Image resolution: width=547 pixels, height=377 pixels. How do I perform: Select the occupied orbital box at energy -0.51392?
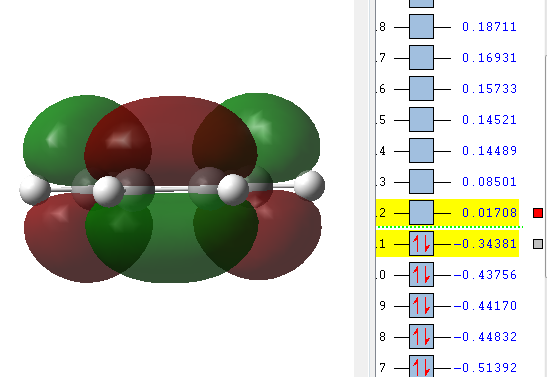[421, 366]
